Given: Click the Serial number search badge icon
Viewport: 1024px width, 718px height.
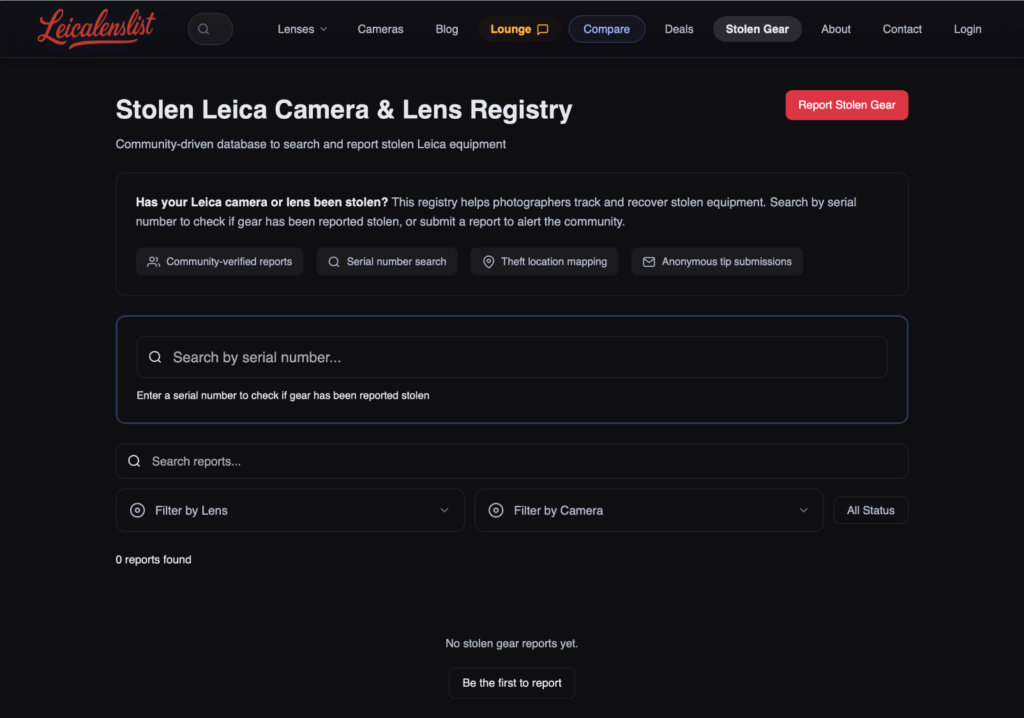Looking at the screenshot, I should coord(334,262).
